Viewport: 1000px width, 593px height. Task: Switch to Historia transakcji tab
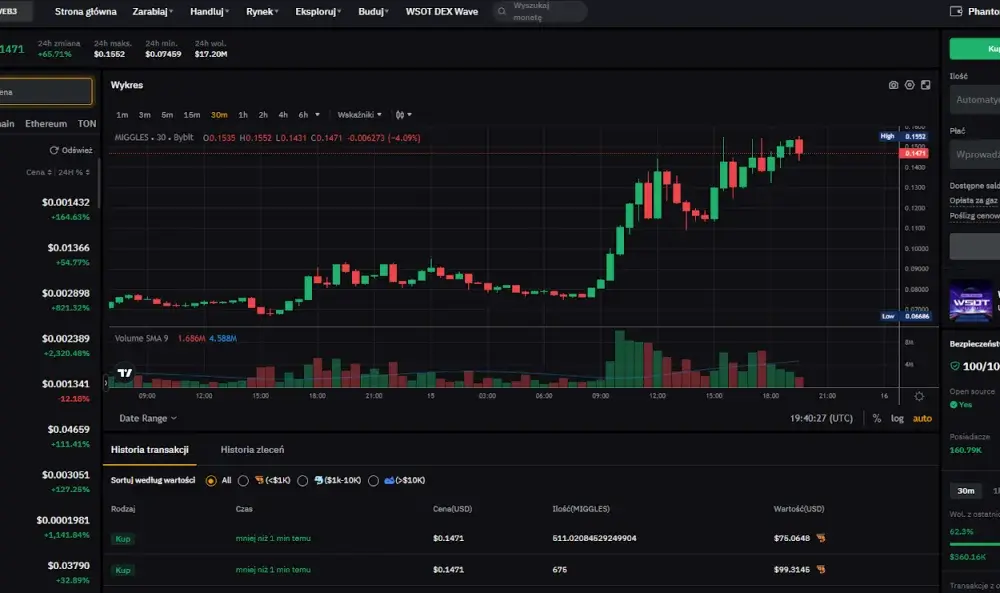150,450
